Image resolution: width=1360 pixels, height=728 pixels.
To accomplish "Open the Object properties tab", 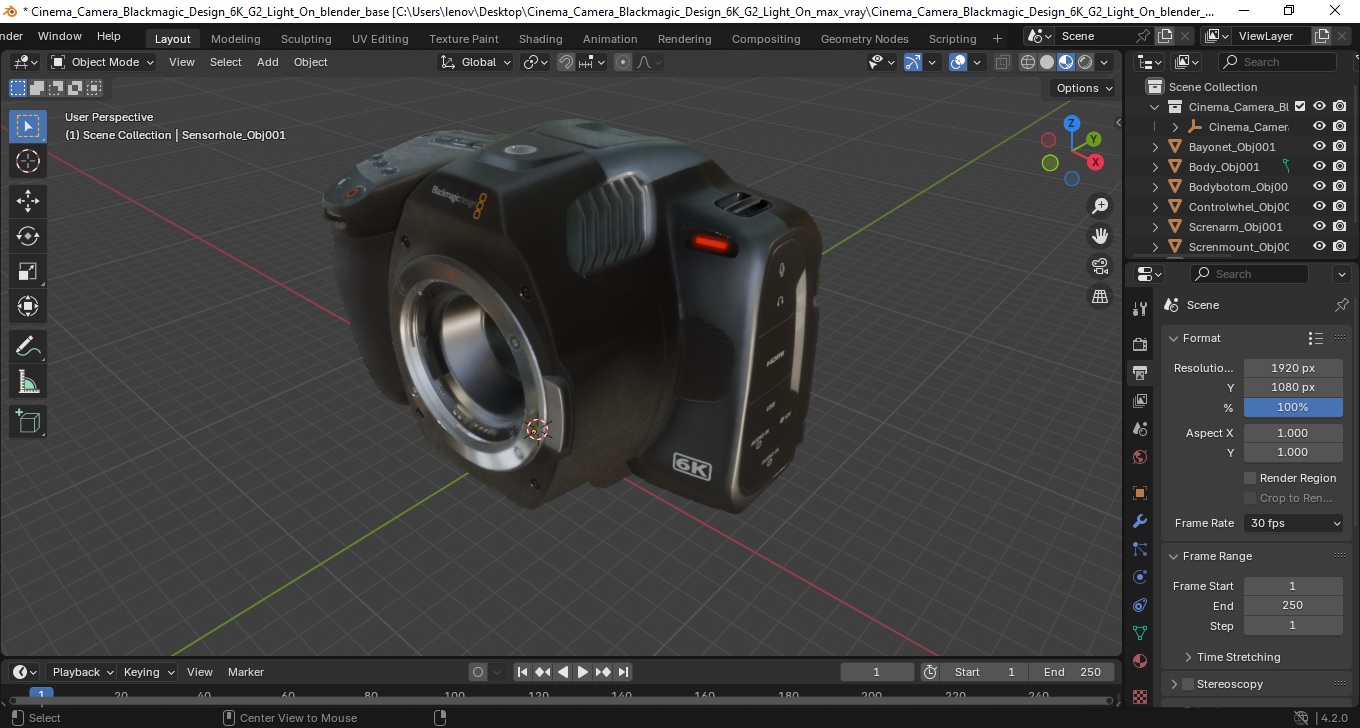I will point(1139,493).
